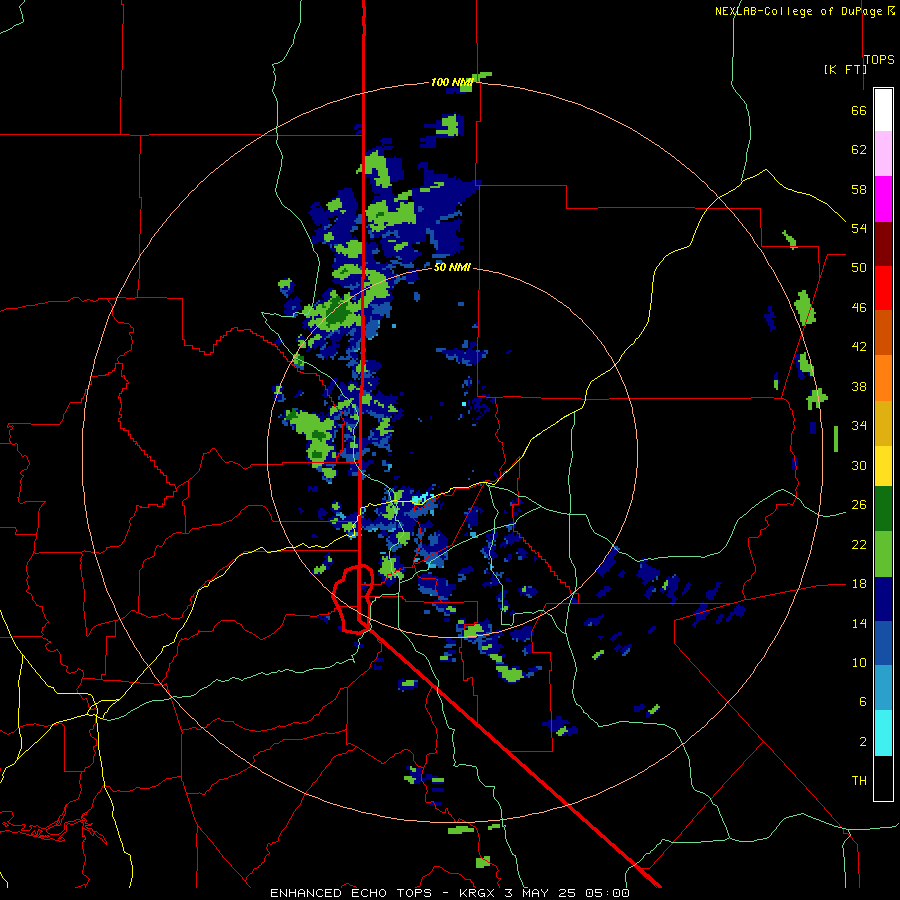Click the "ENHANCED ECHO TOPS - KRGX" title
Viewport: 900px width, 900px height.
pos(384,893)
